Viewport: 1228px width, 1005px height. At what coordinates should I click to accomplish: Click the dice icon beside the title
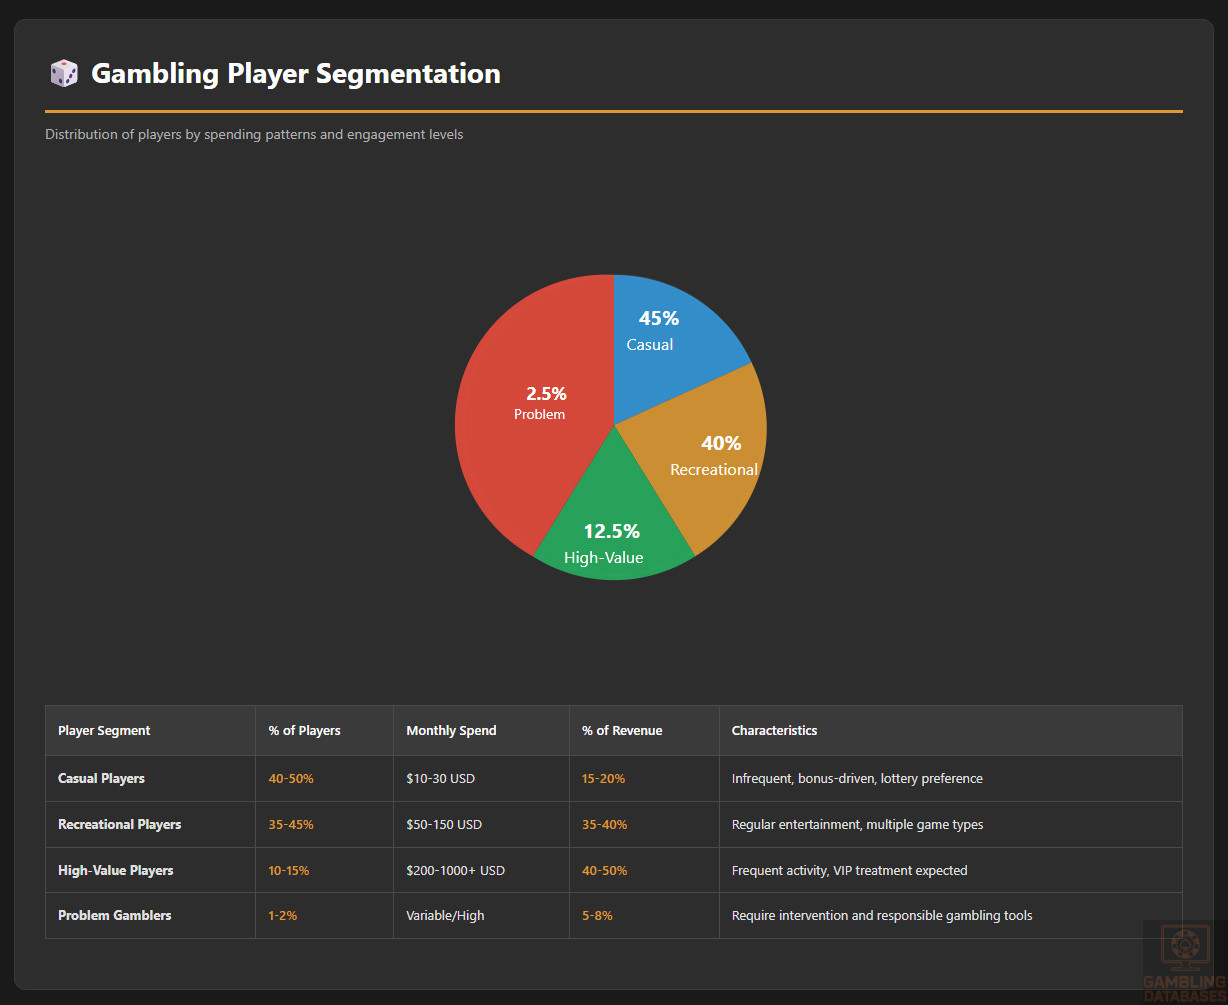[x=63, y=74]
